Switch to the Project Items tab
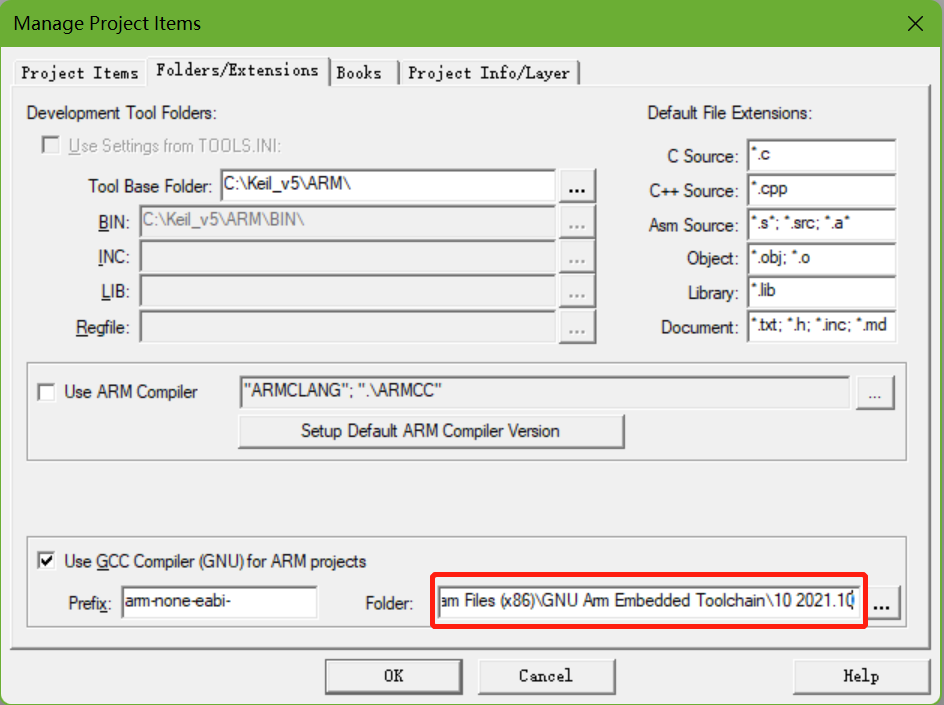944x705 pixels. pos(80,73)
